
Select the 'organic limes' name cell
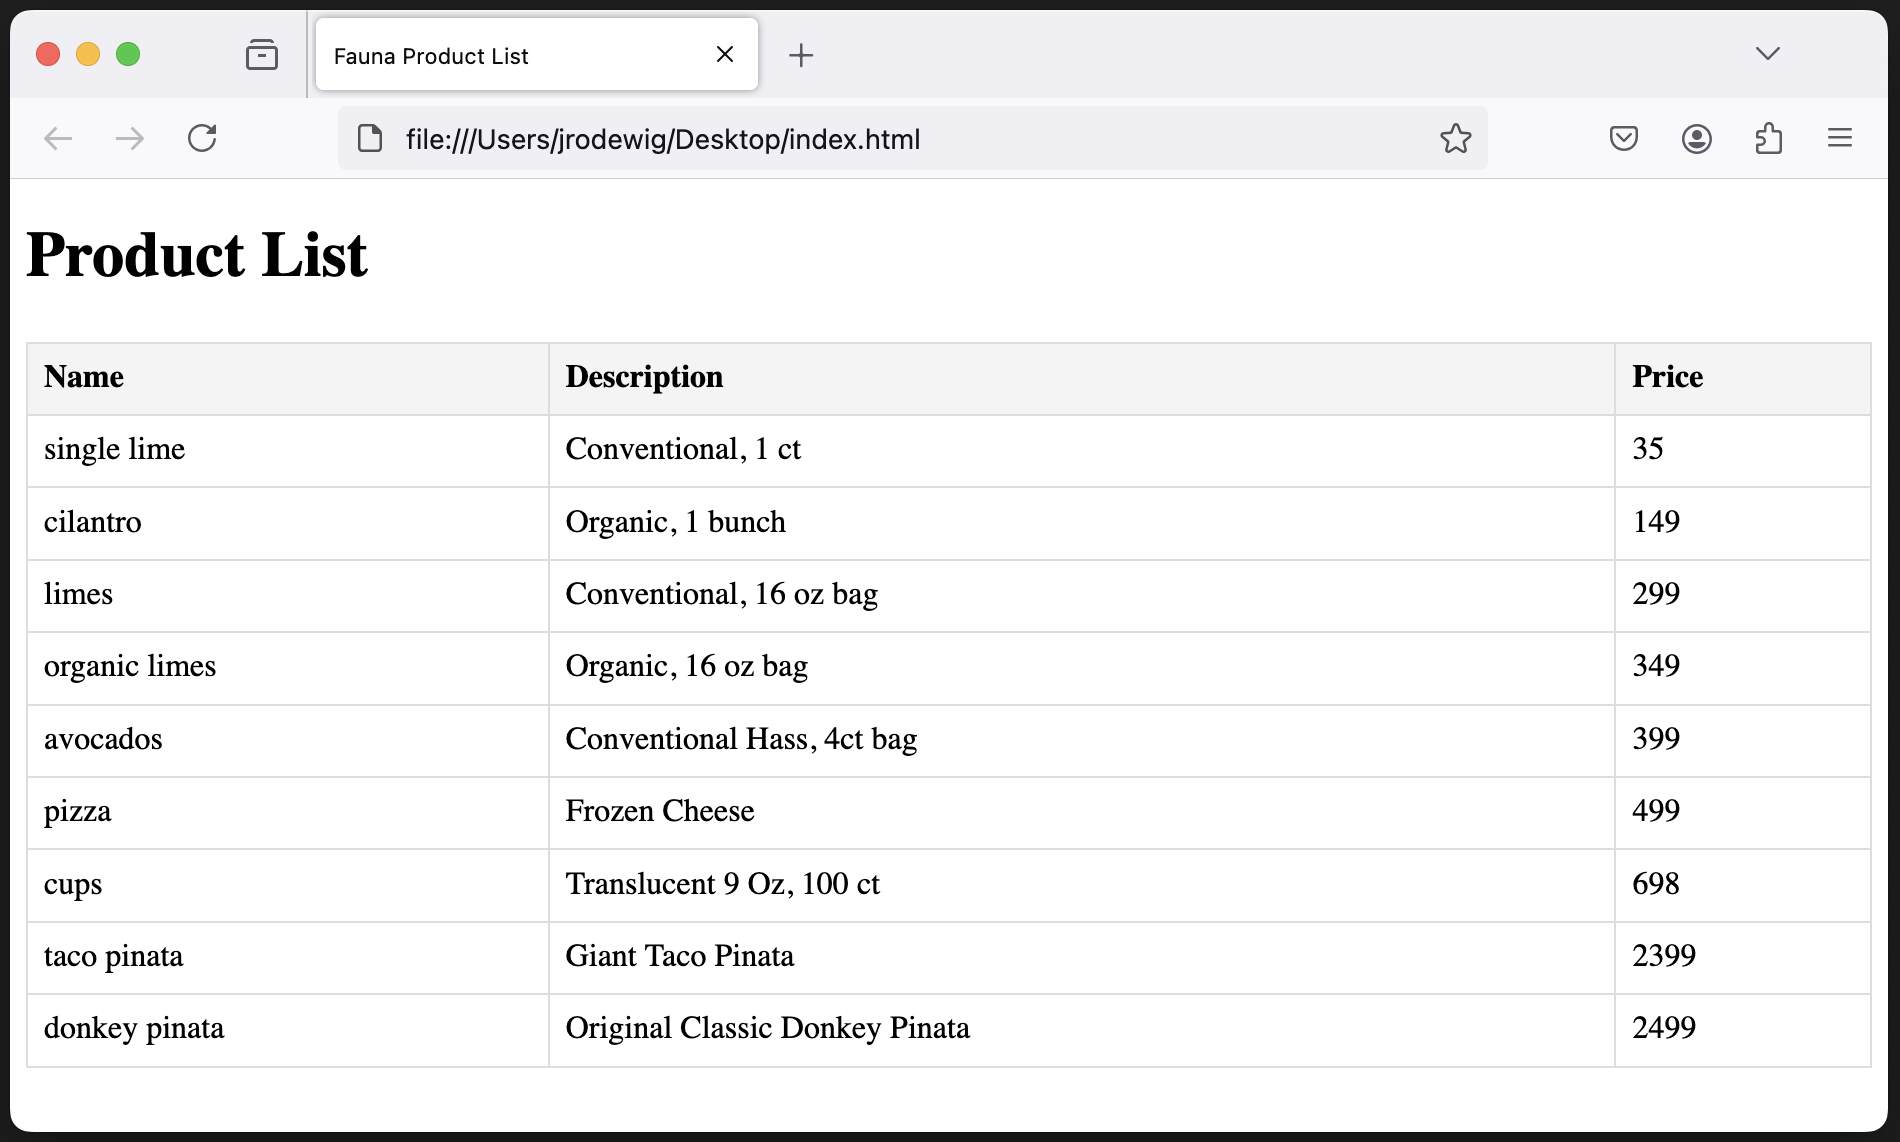[288, 667]
